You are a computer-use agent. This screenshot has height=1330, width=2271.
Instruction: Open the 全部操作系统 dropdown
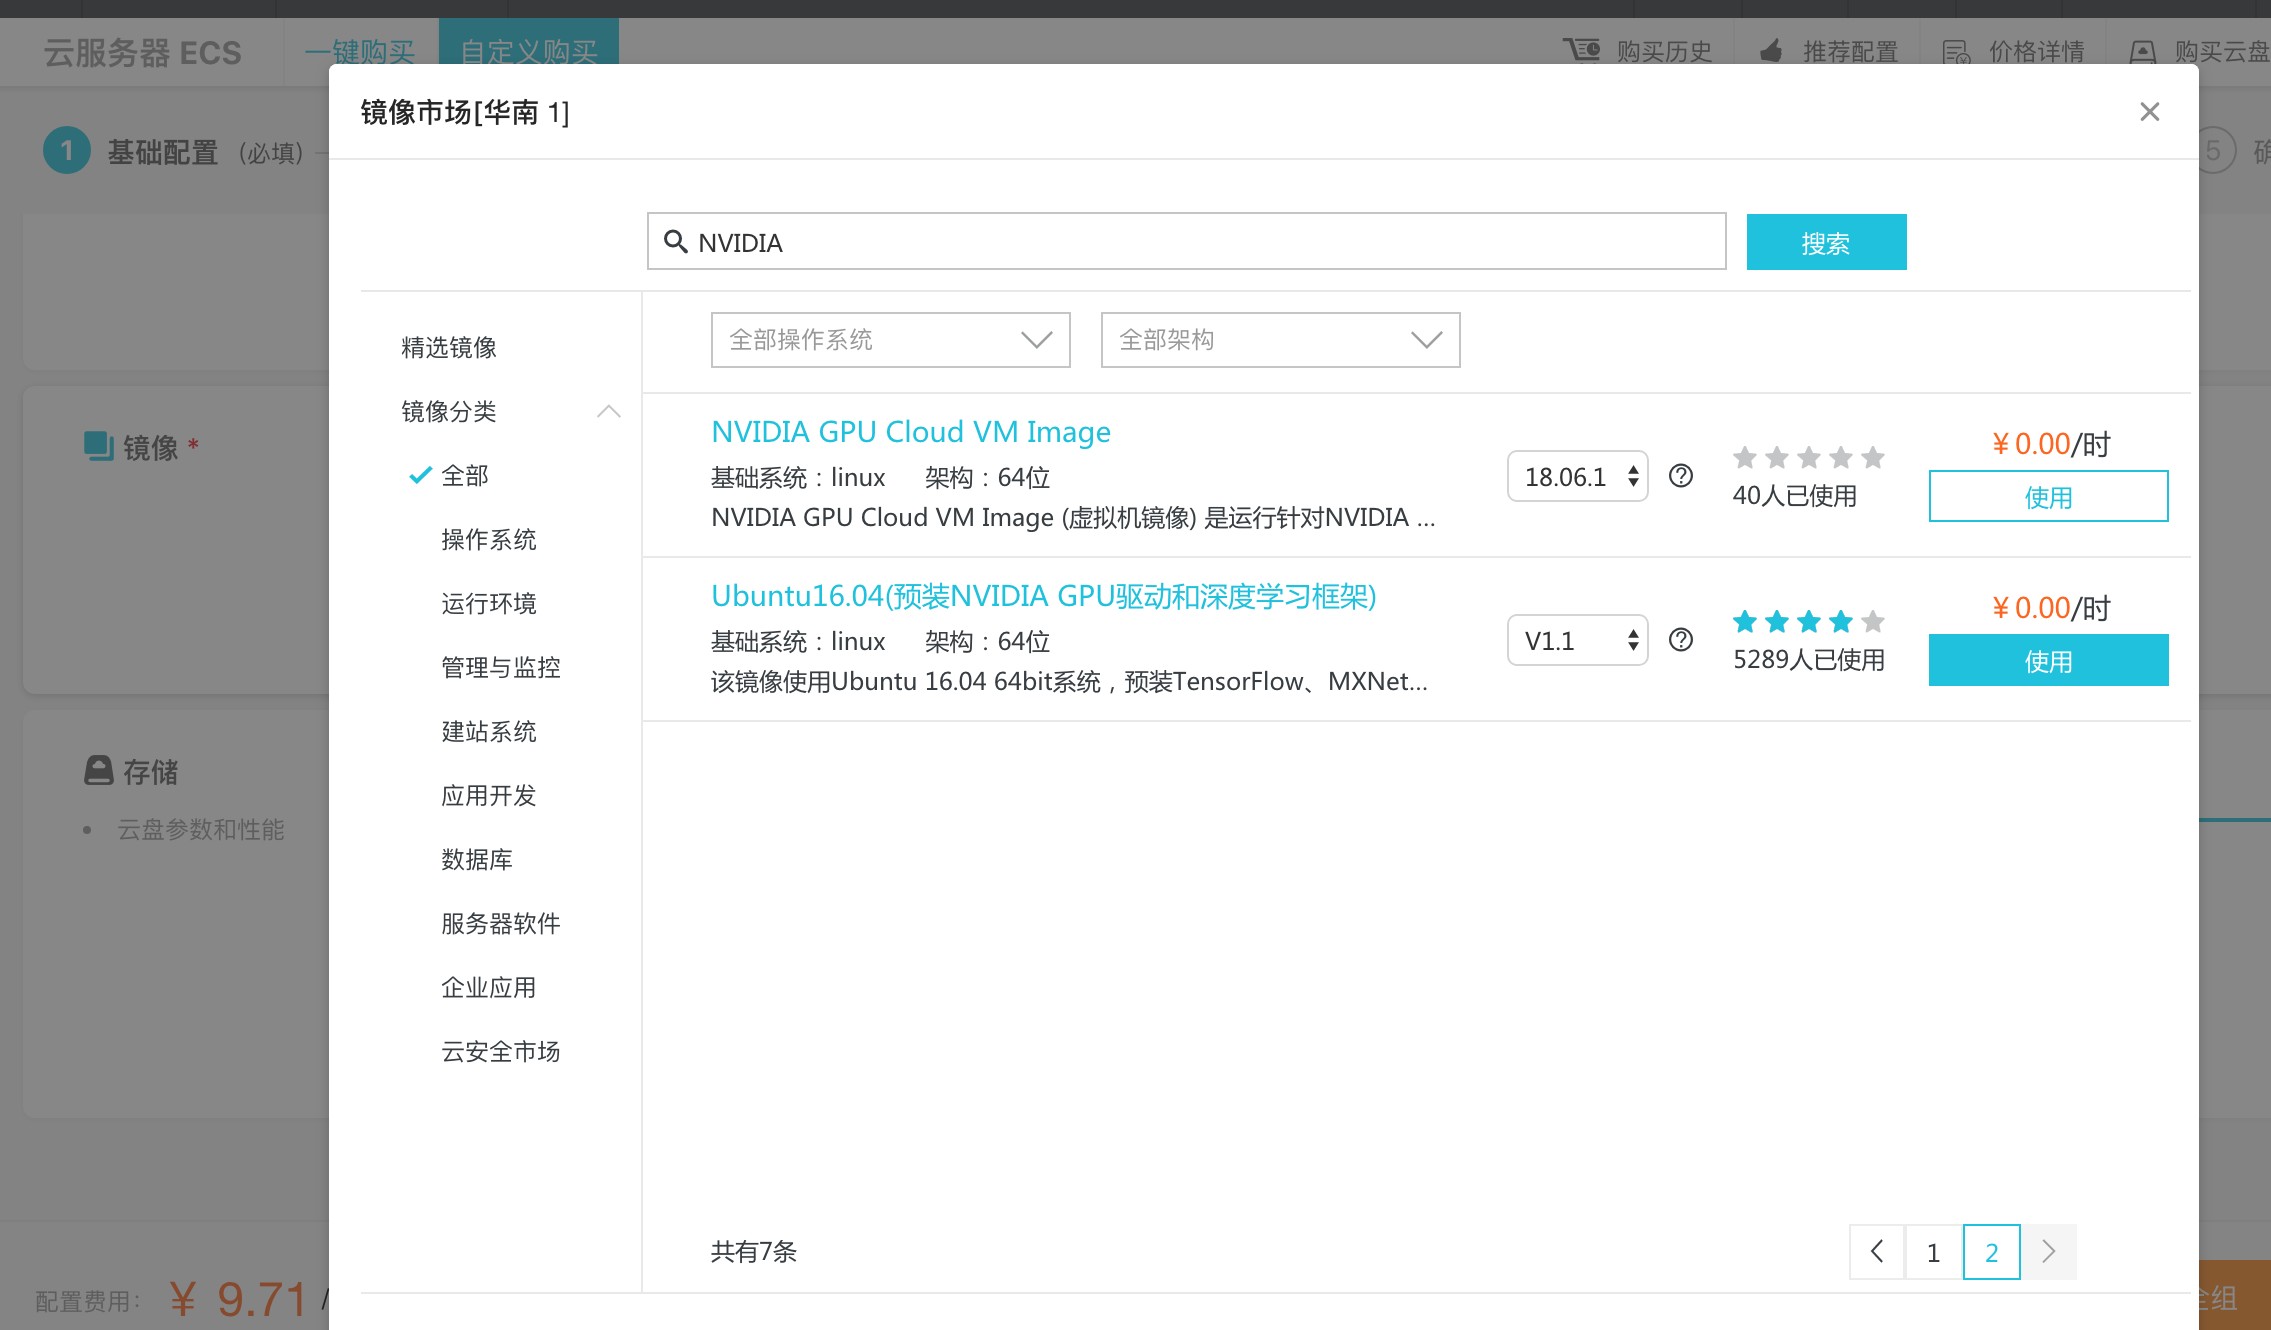891,340
